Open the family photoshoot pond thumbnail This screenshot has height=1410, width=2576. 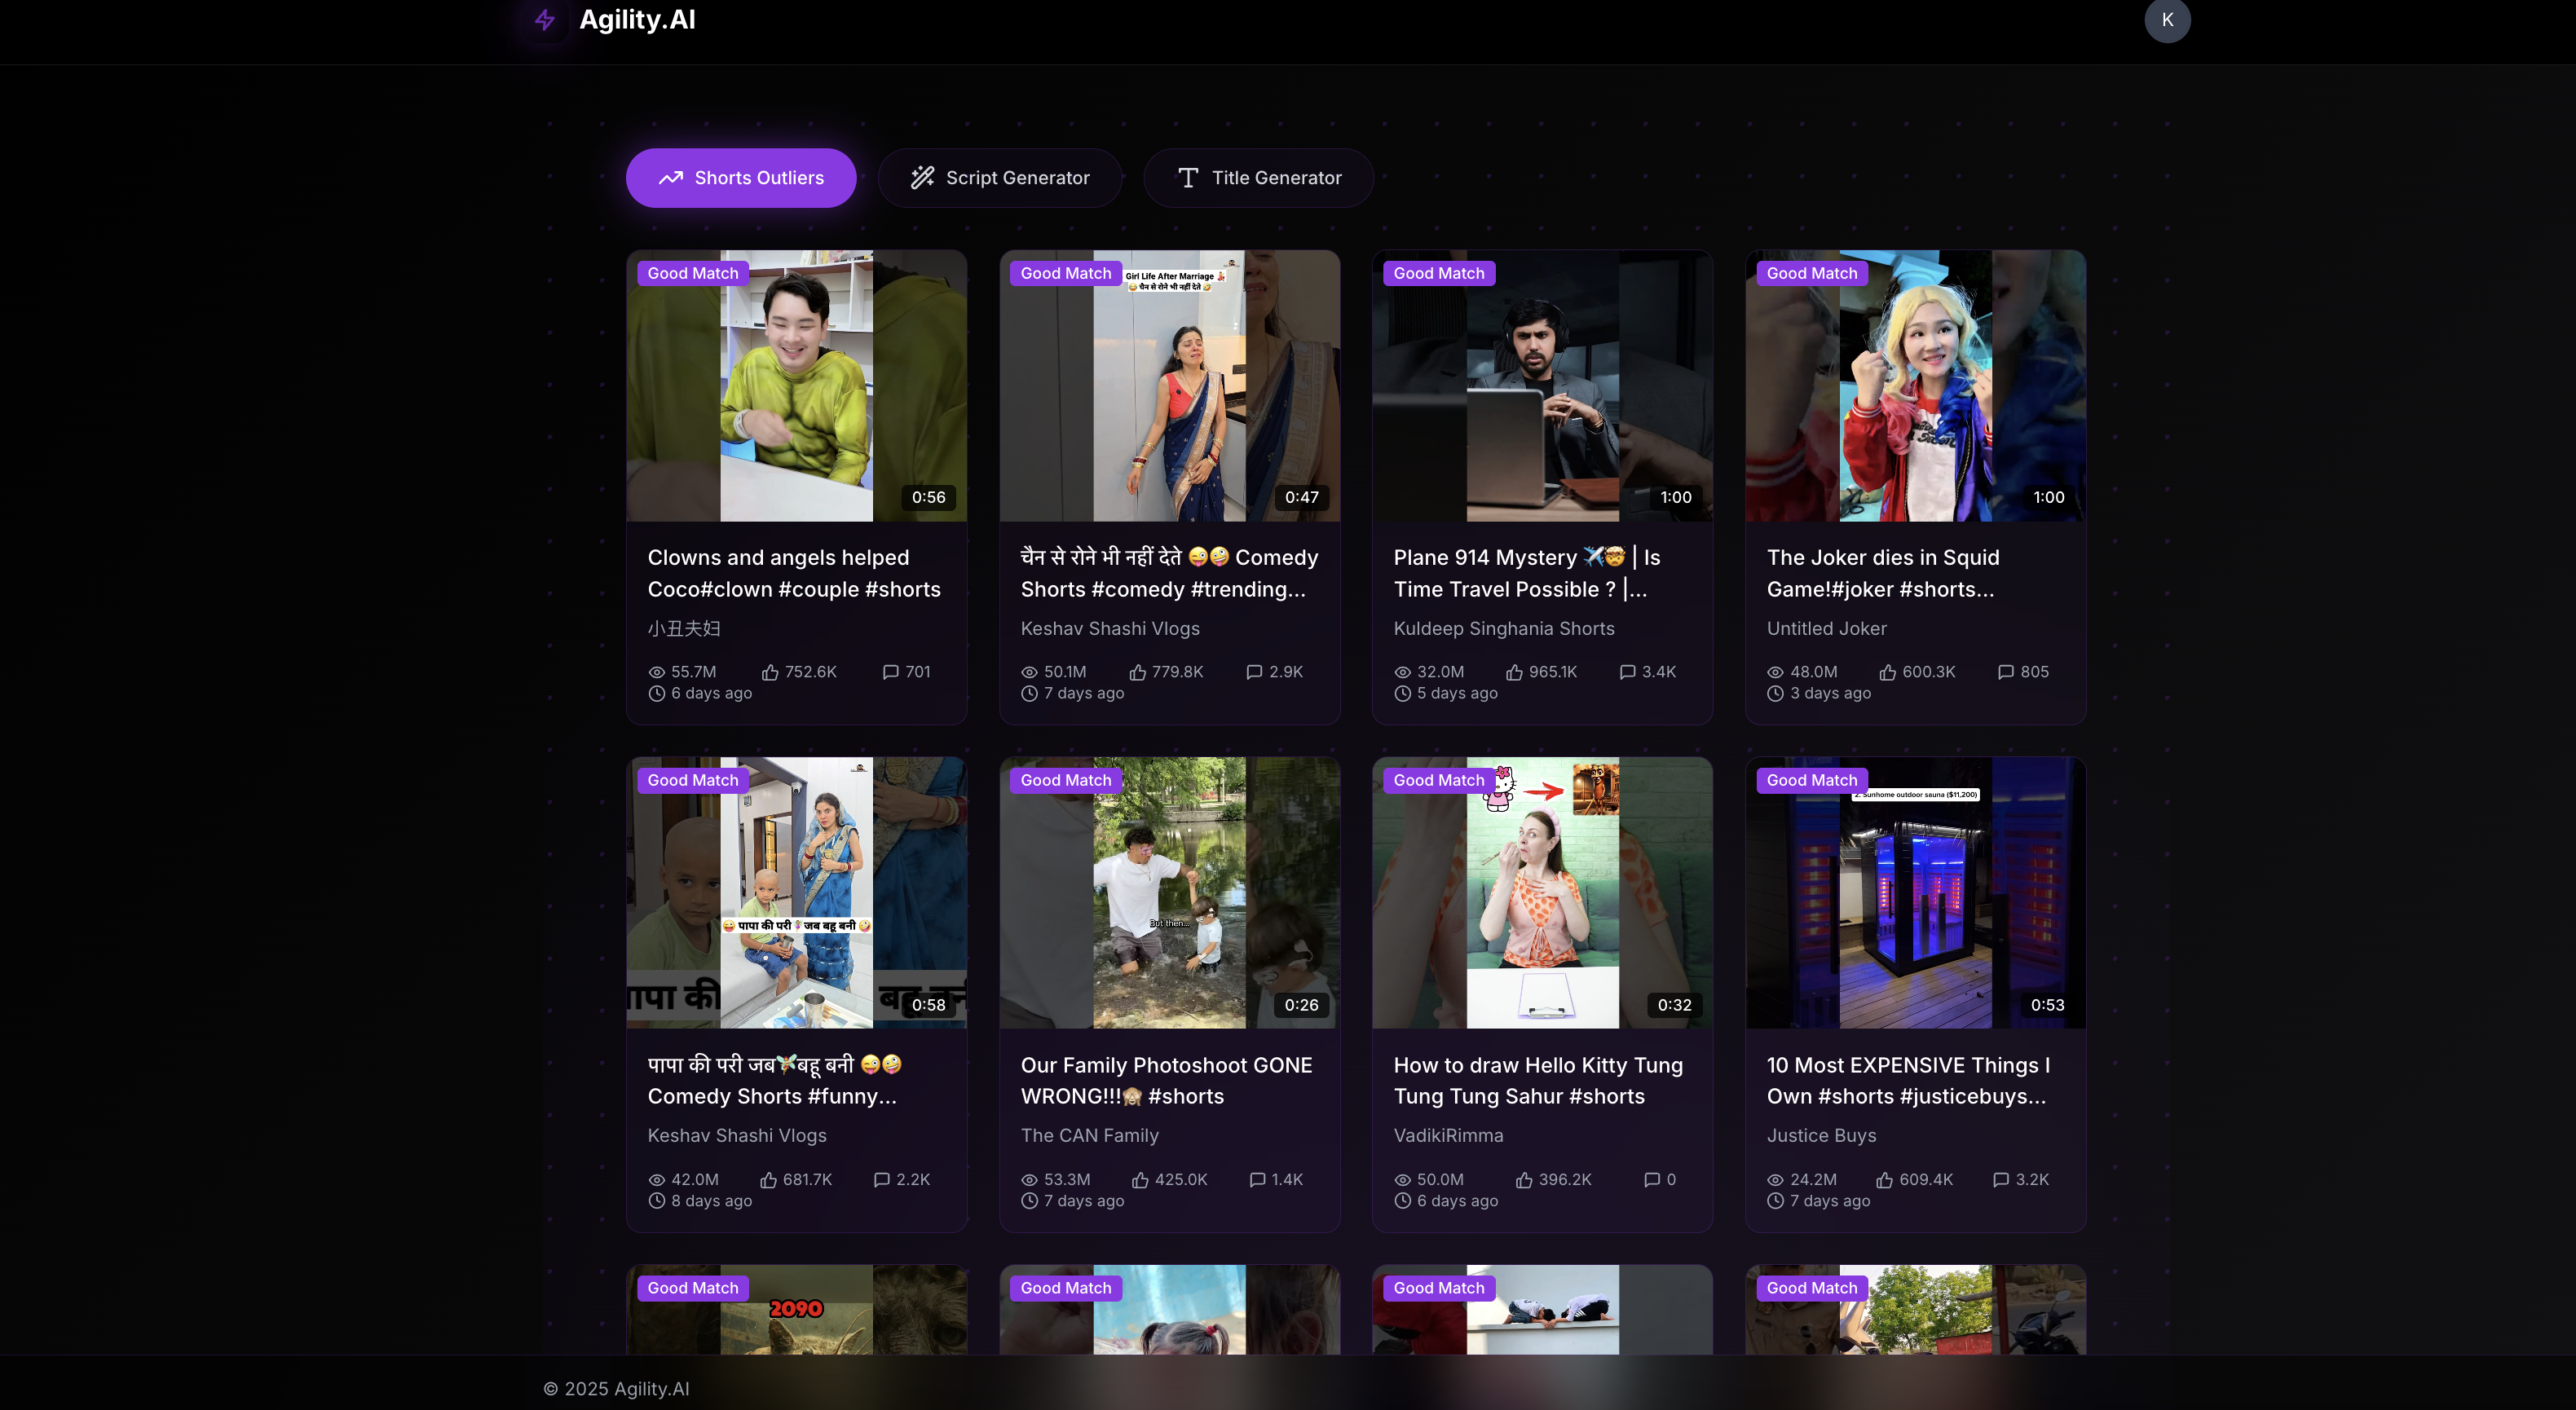point(1169,893)
